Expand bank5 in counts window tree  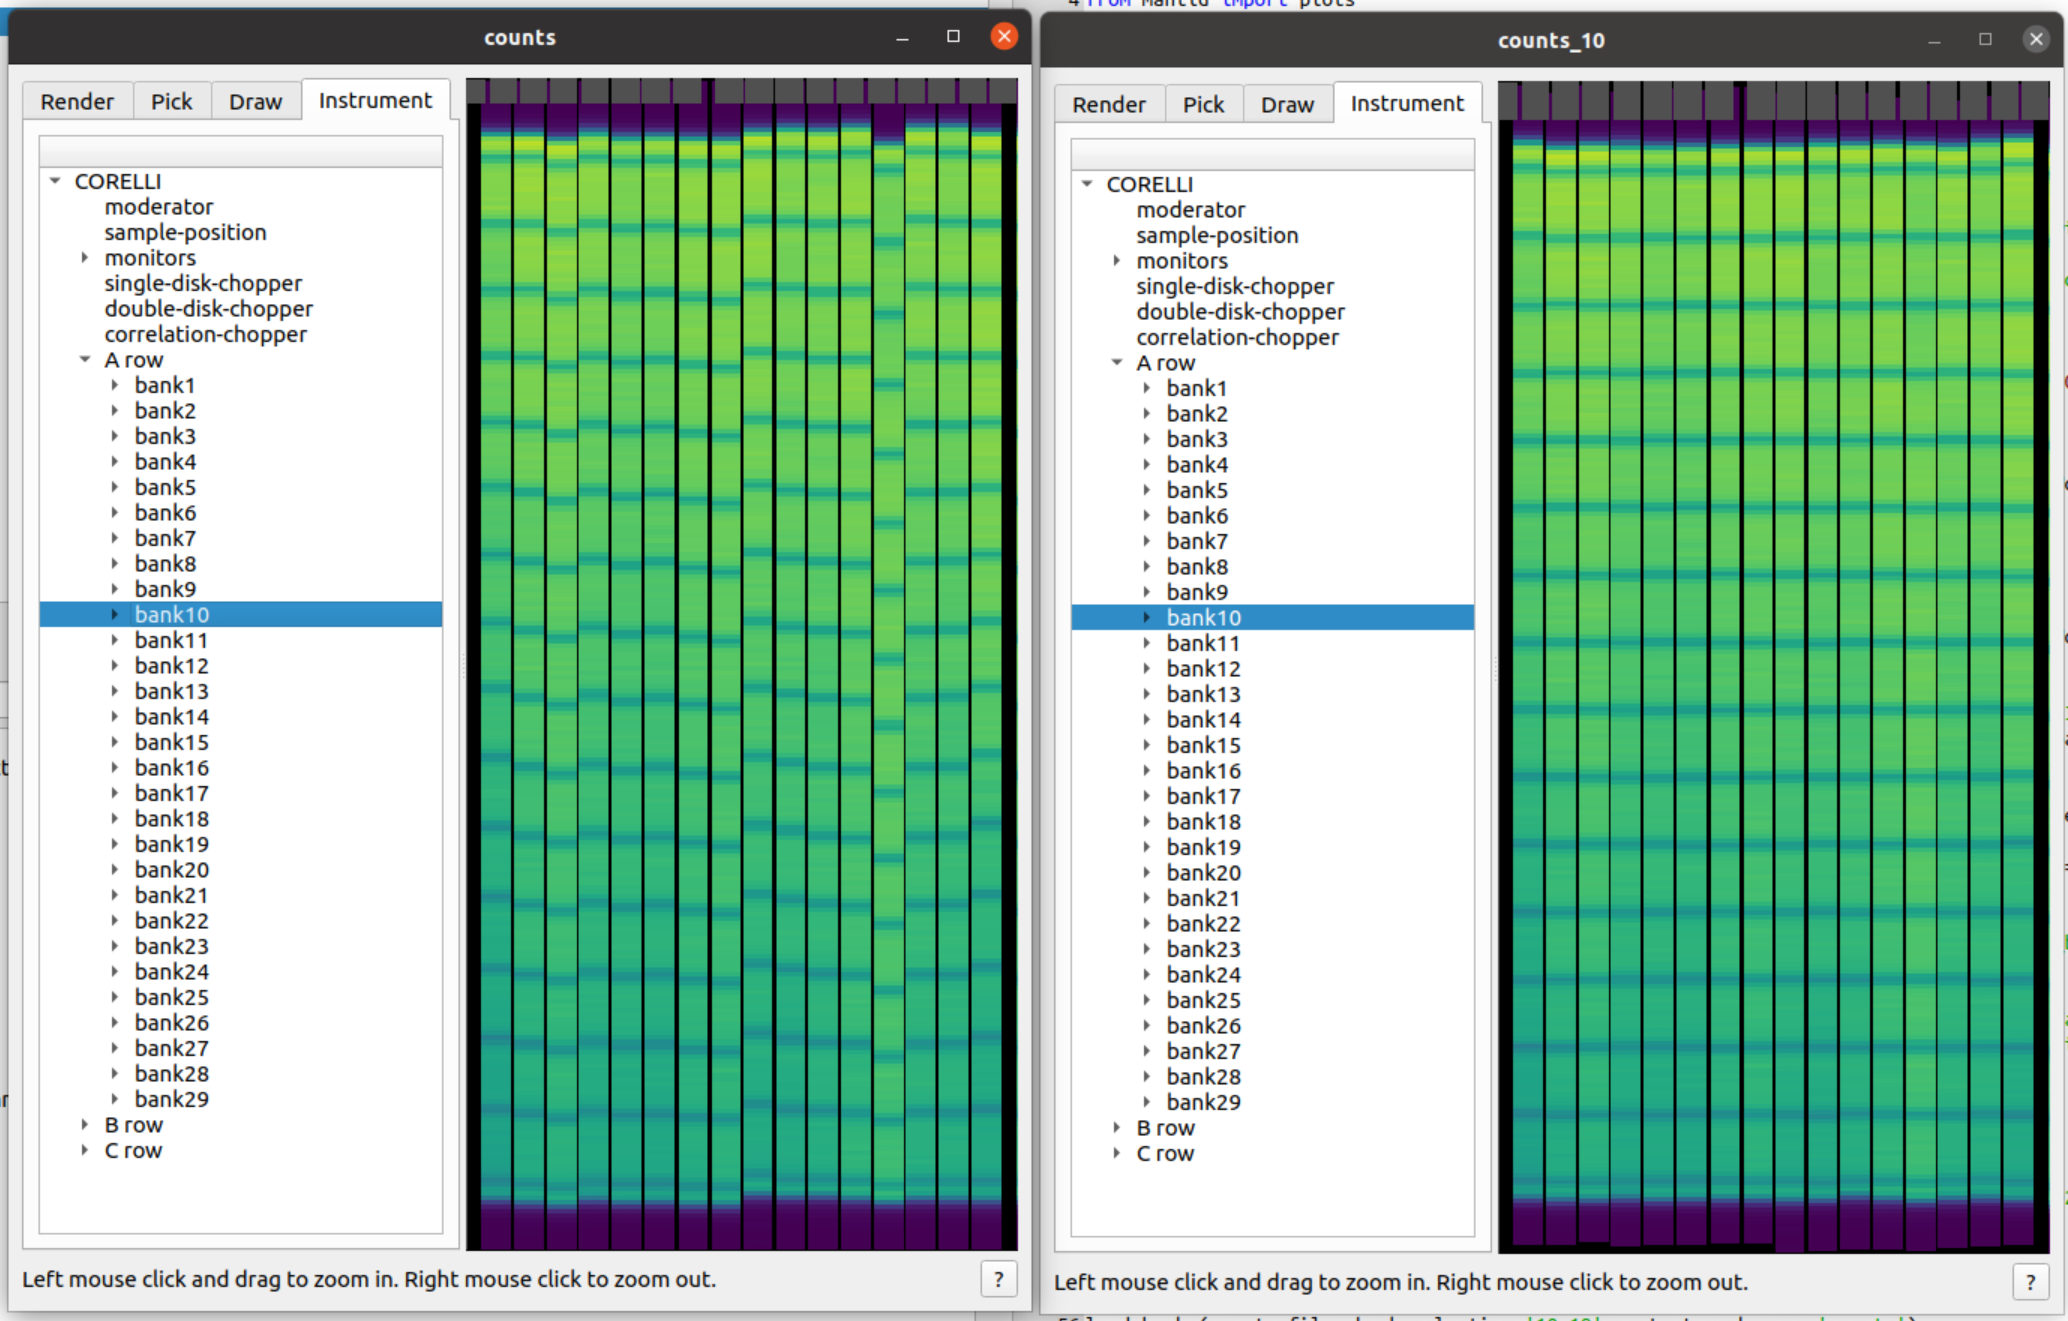point(115,487)
